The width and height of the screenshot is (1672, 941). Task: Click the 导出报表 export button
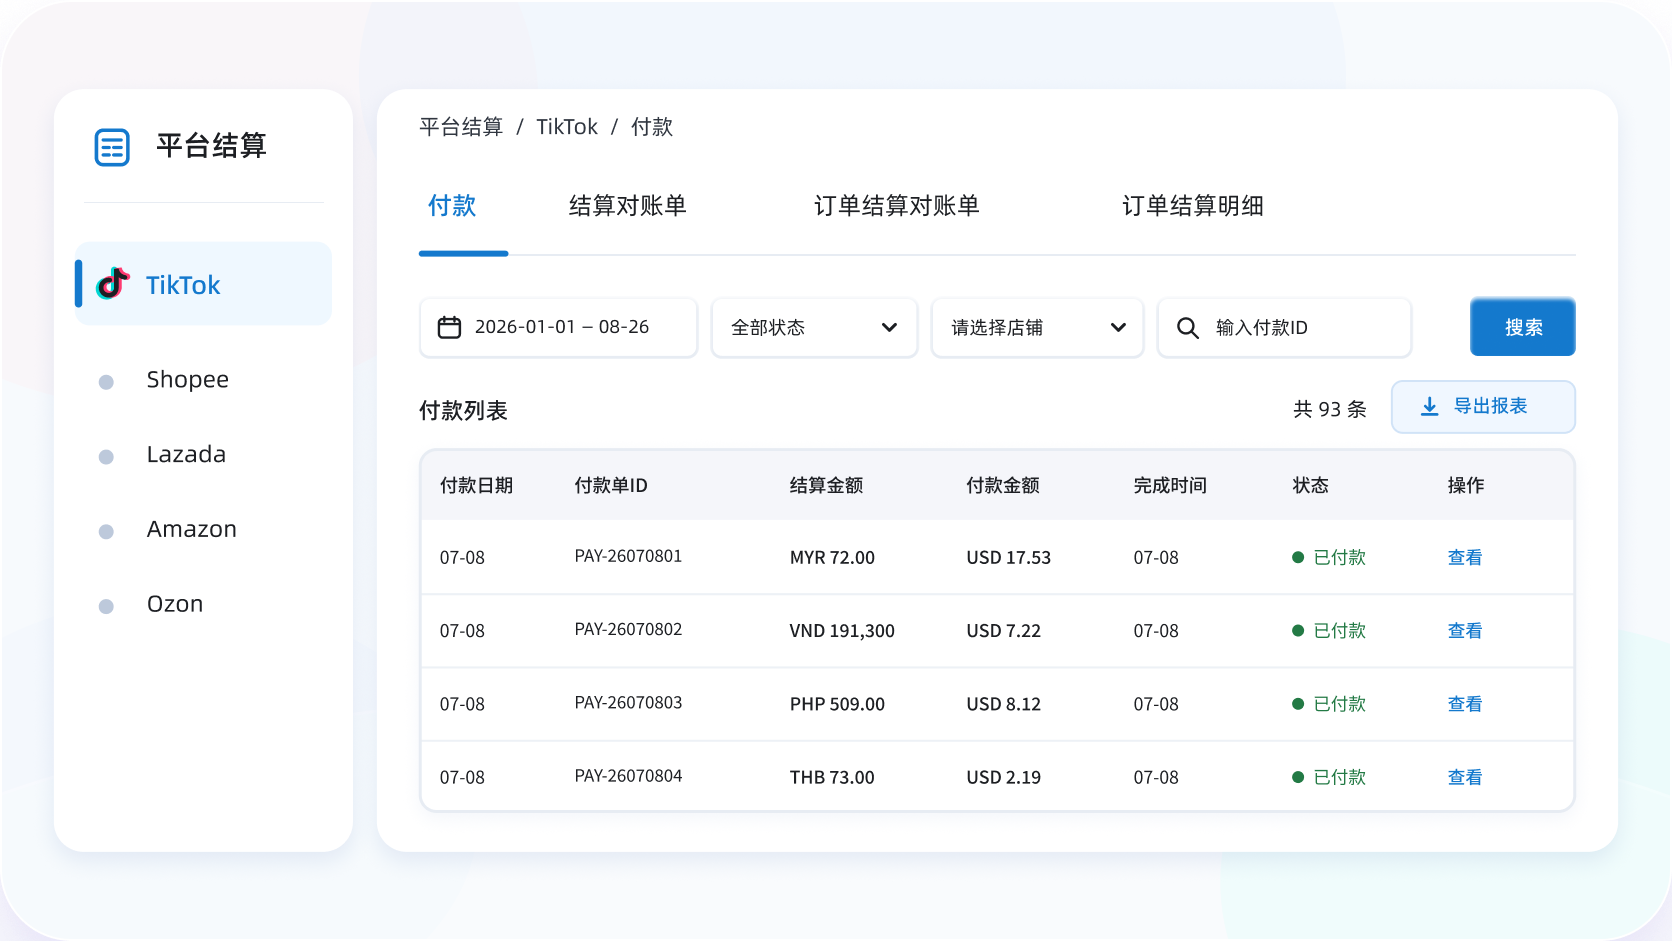point(1483,406)
